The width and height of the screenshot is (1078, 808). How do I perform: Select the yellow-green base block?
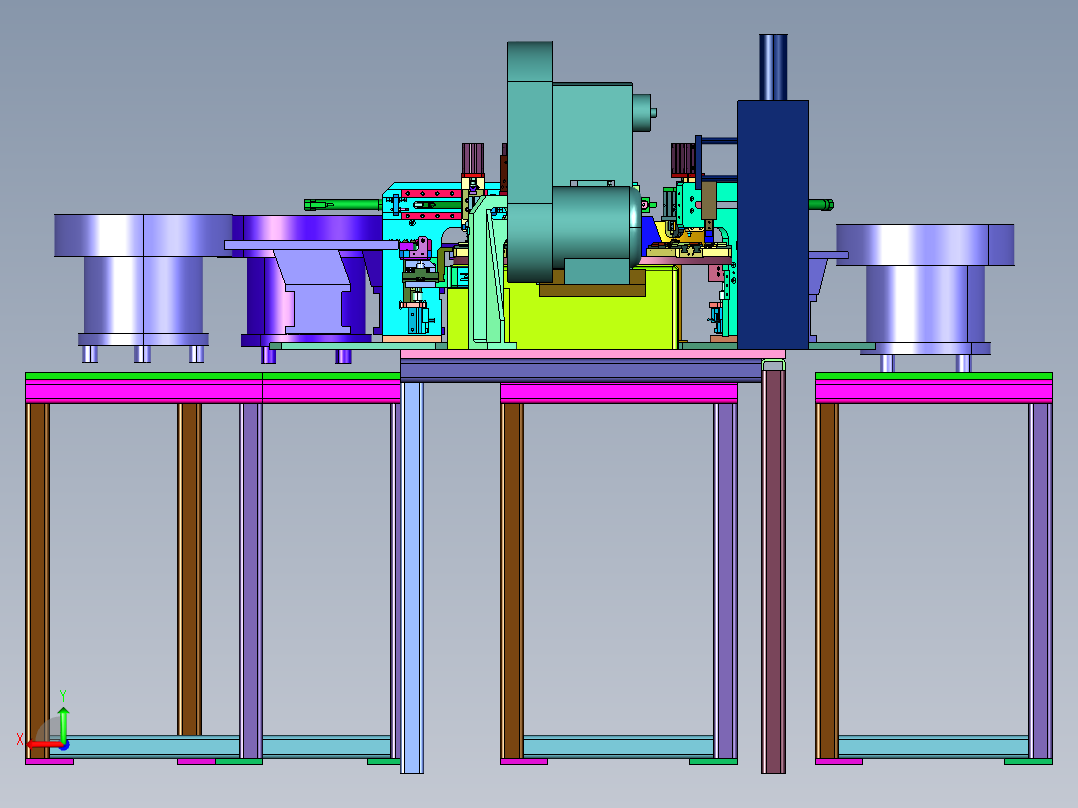[x=593, y=316]
